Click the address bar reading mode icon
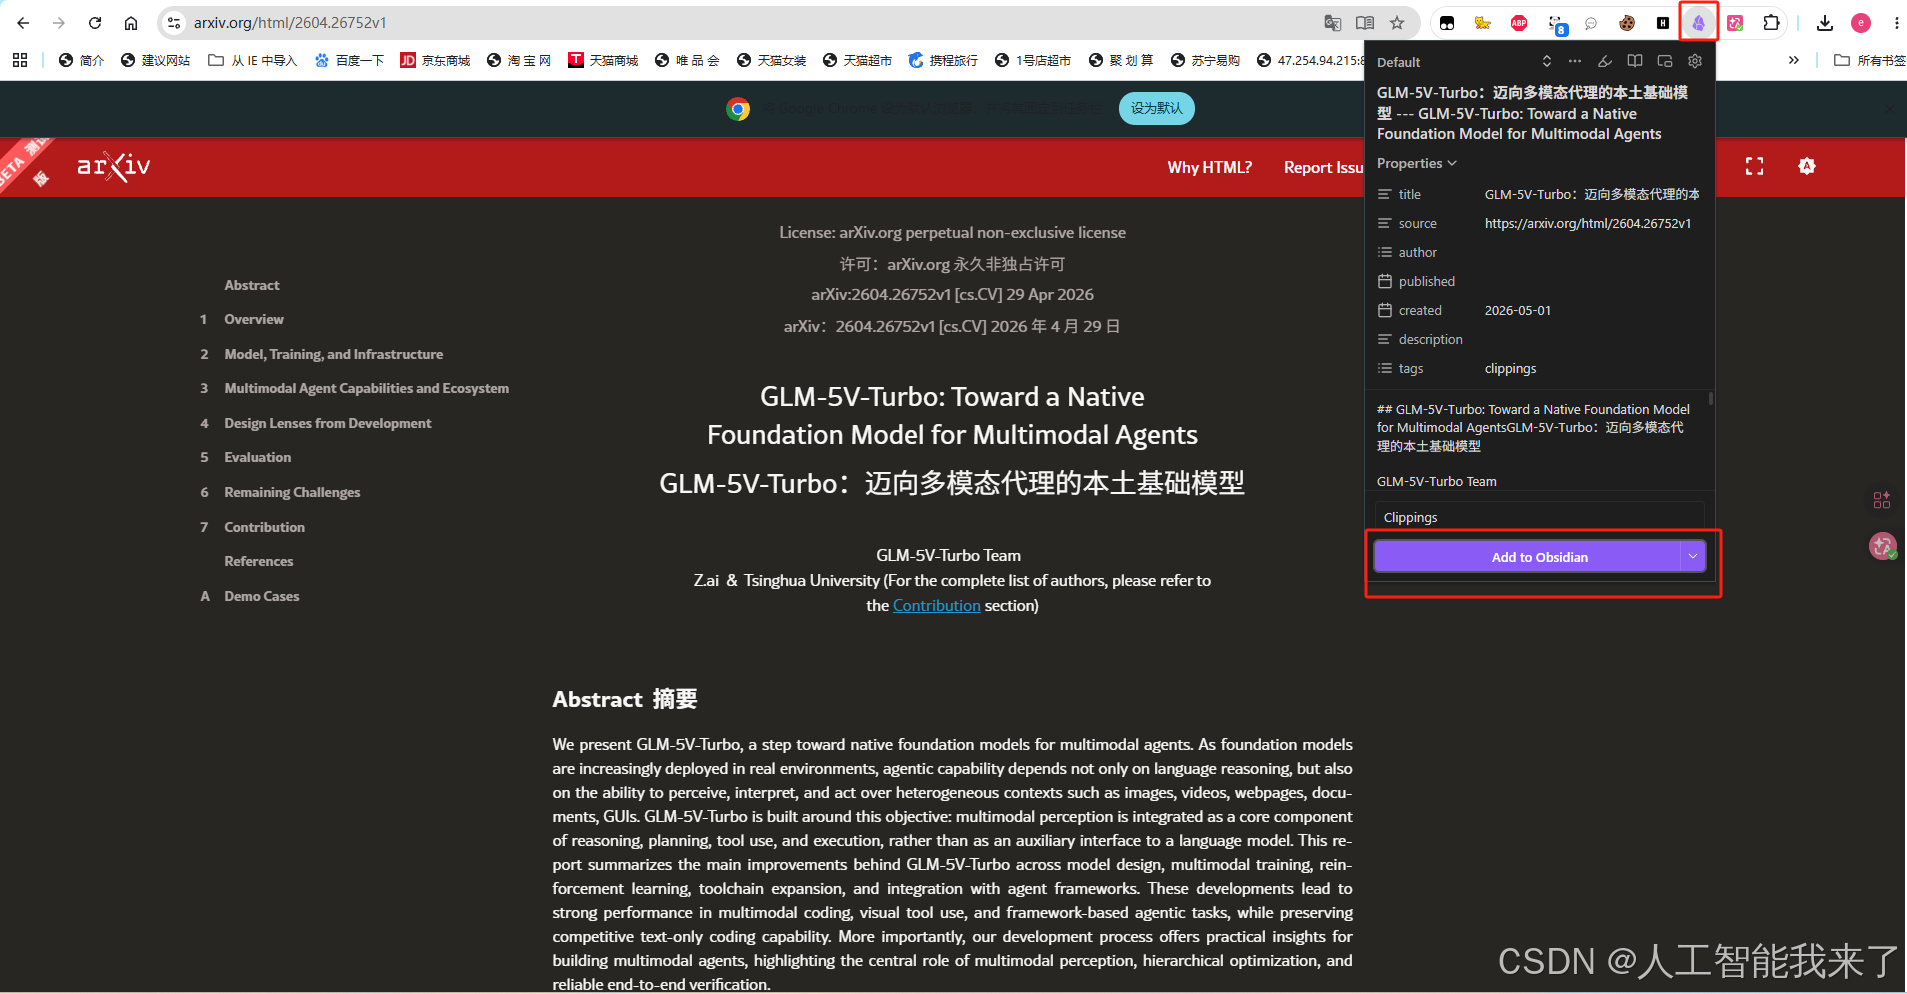 point(1365,23)
